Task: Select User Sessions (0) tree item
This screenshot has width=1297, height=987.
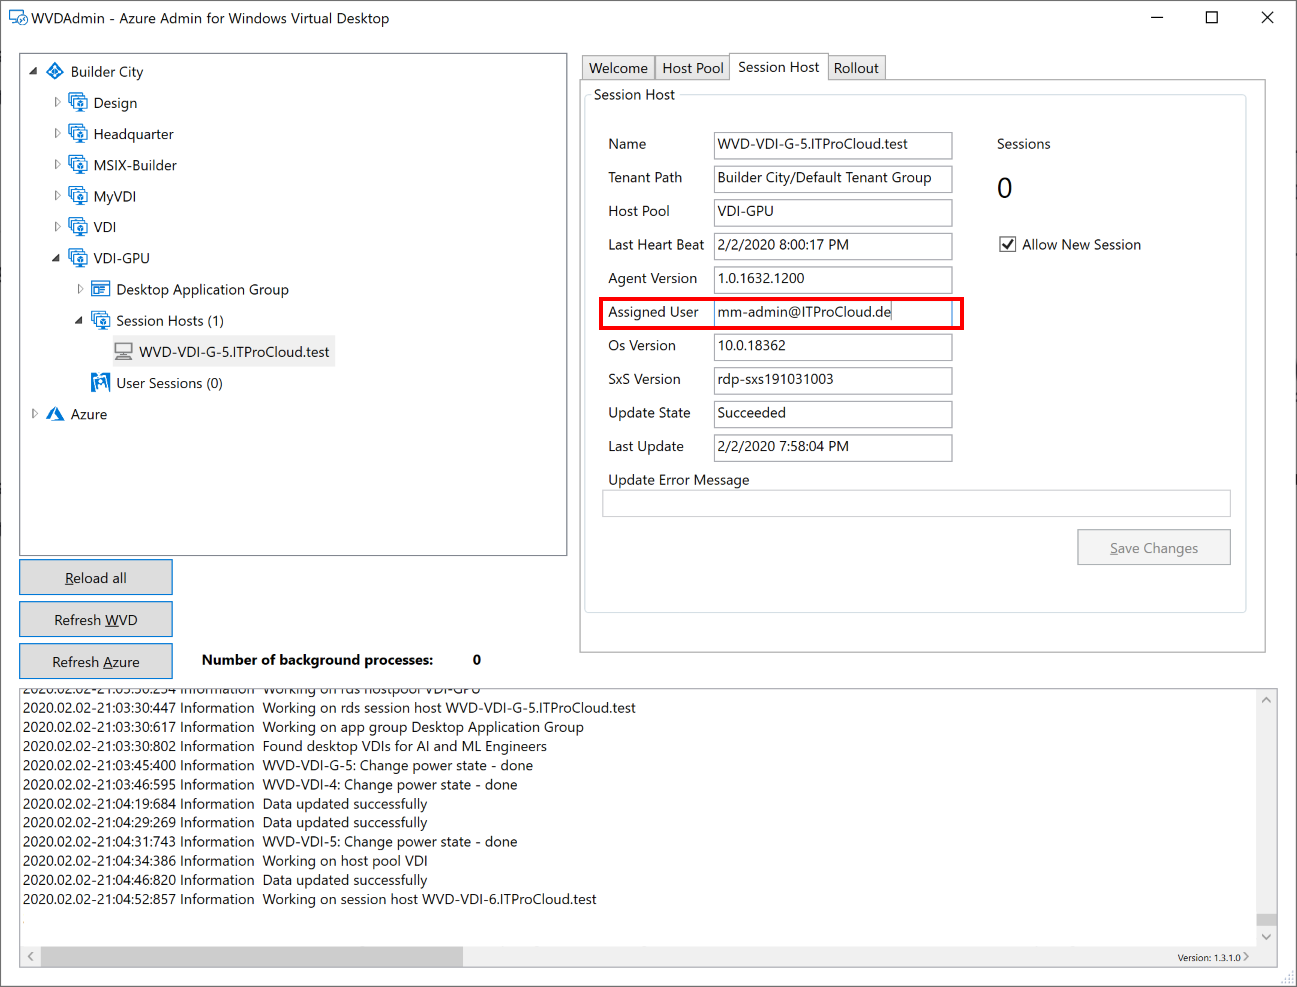Action: click(169, 383)
